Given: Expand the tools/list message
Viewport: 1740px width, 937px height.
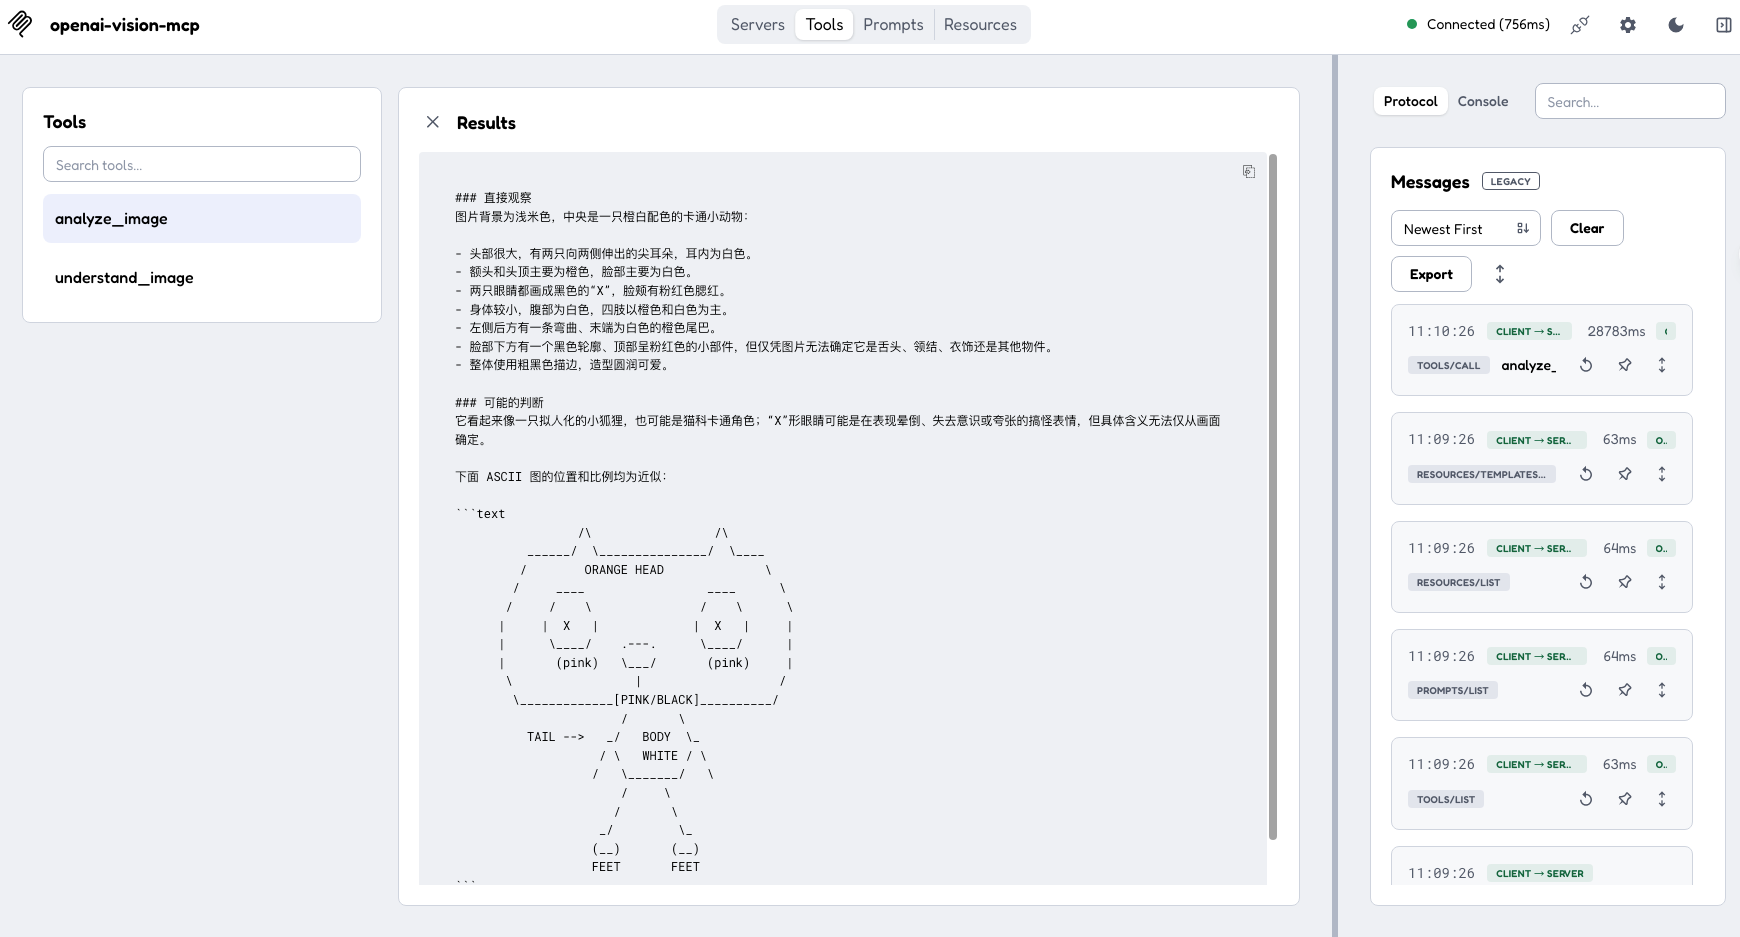Looking at the screenshot, I should [1662, 799].
